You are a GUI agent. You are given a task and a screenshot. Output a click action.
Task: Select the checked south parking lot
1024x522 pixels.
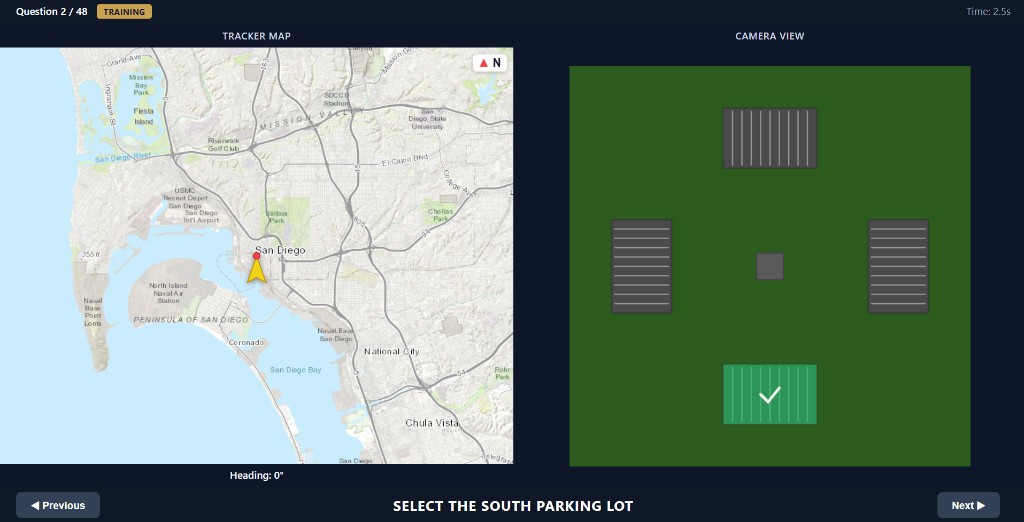[769, 394]
